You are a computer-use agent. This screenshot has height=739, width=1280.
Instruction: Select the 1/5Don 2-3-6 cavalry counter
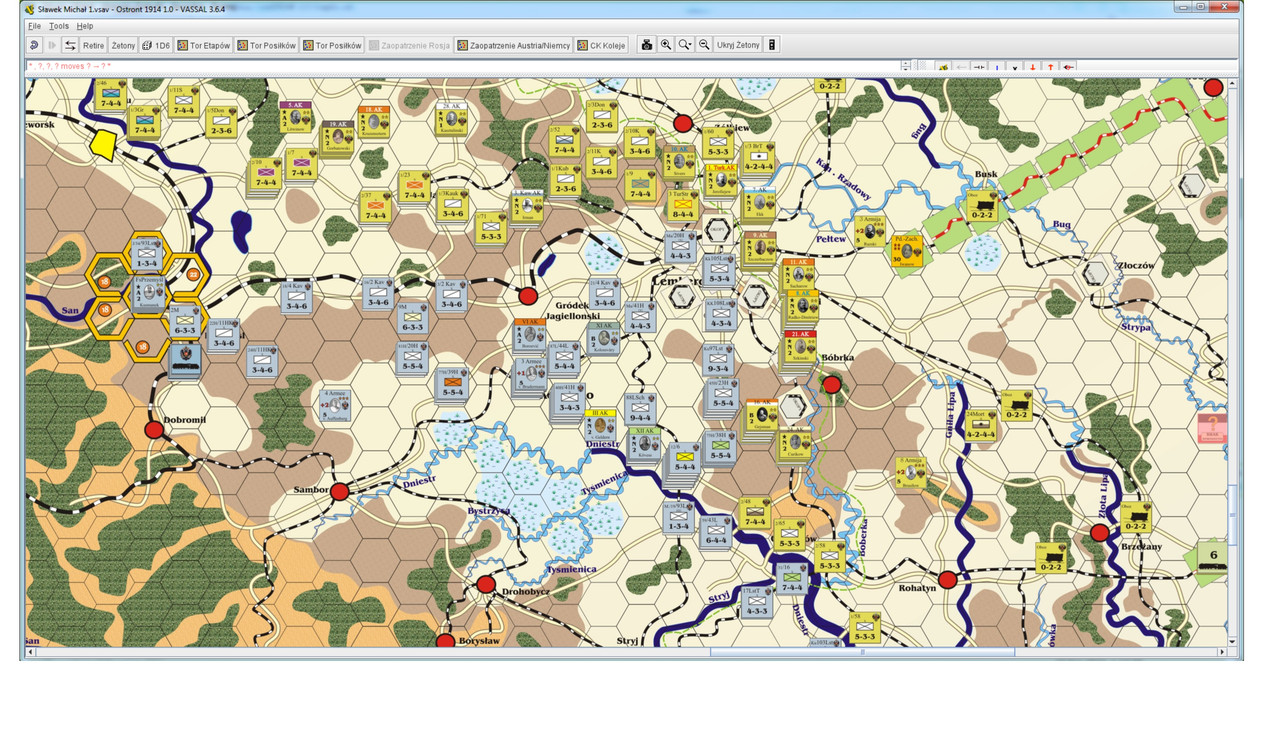click(221, 120)
